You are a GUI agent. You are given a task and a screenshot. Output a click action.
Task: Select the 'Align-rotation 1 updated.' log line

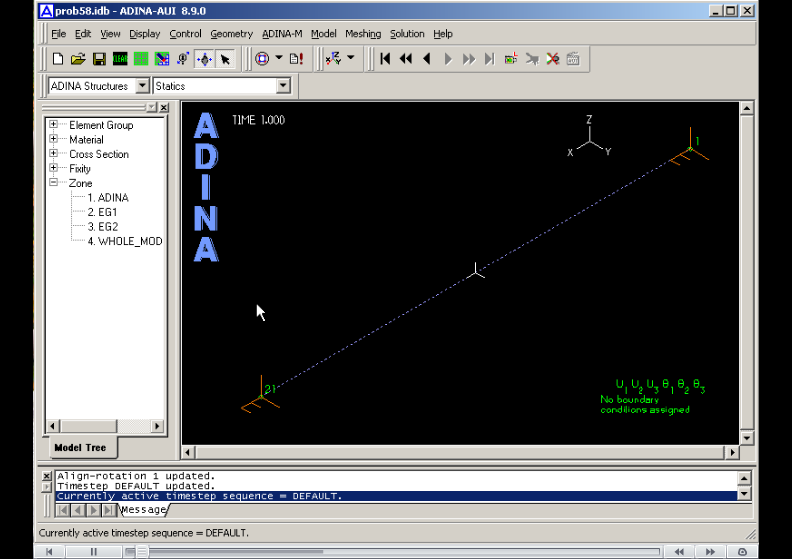136,476
